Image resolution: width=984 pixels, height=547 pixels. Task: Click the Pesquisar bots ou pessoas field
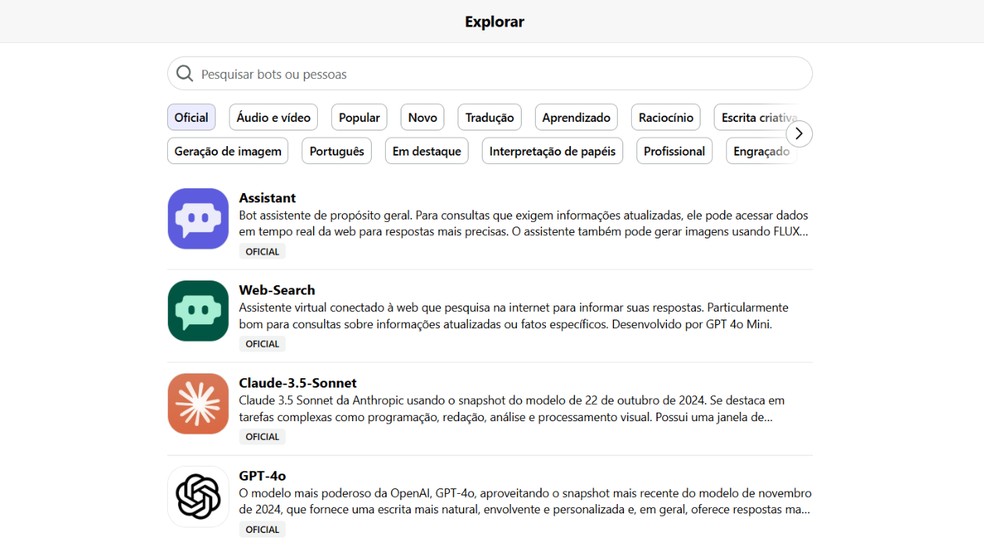point(500,74)
